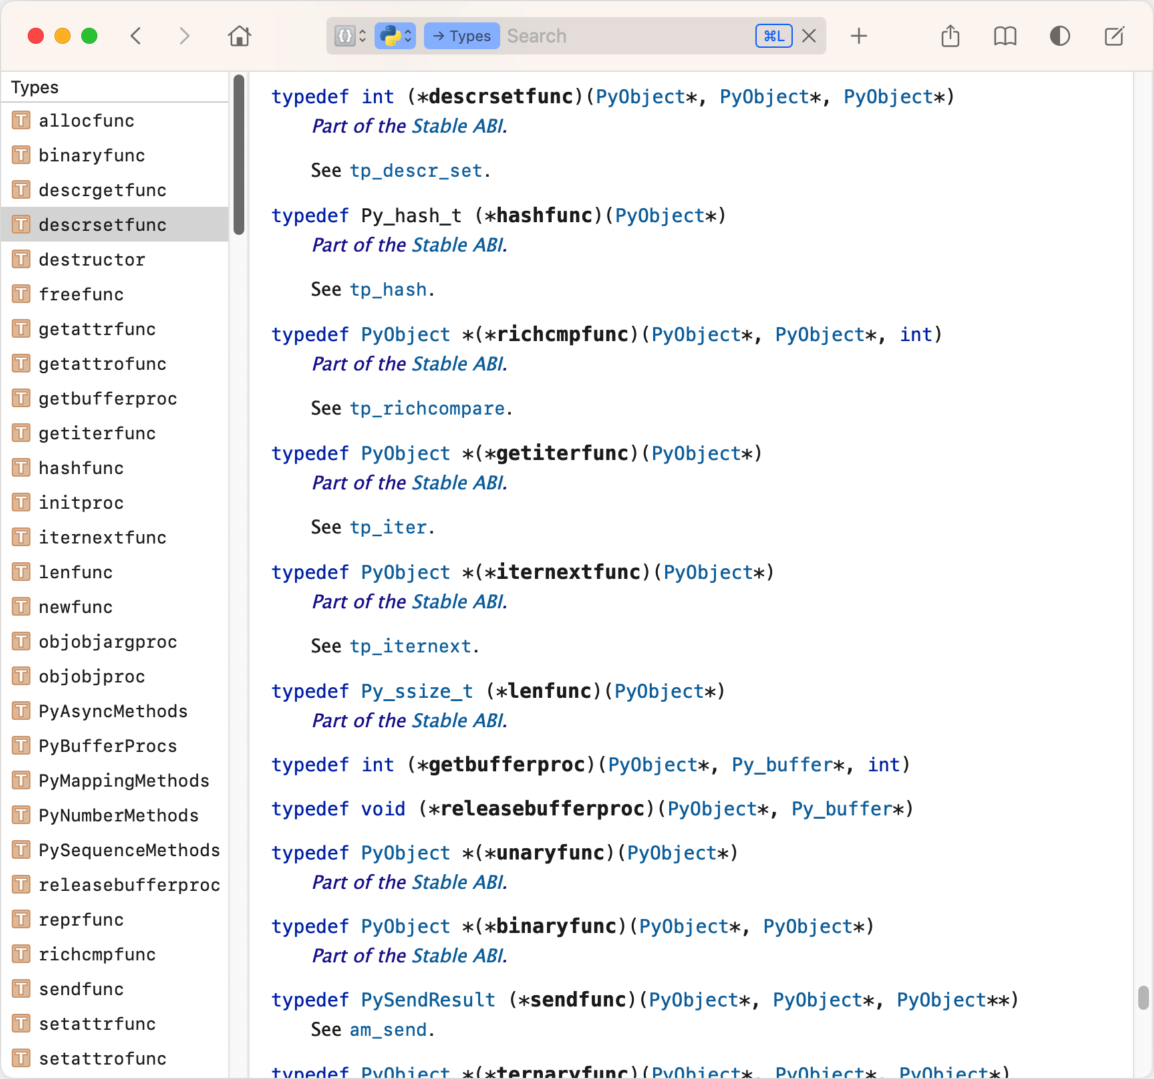
Task: Click the Types sidebar header
Action: [x=35, y=88]
